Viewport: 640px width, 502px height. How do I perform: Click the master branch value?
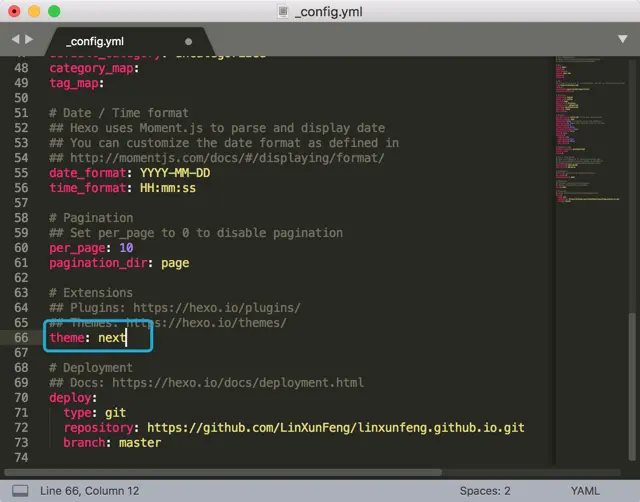click(x=140, y=443)
